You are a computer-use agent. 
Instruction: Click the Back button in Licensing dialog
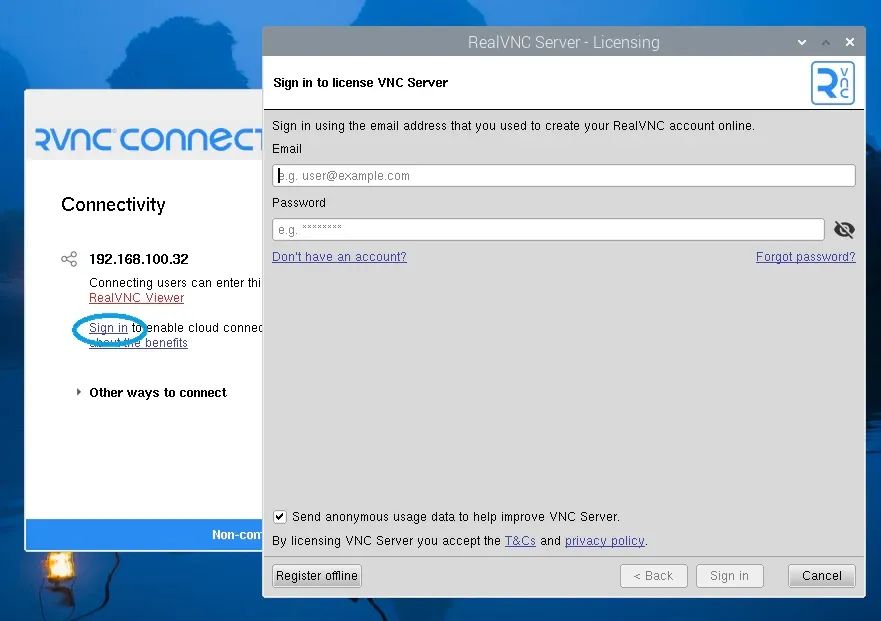pyautogui.click(x=653, y=576)
